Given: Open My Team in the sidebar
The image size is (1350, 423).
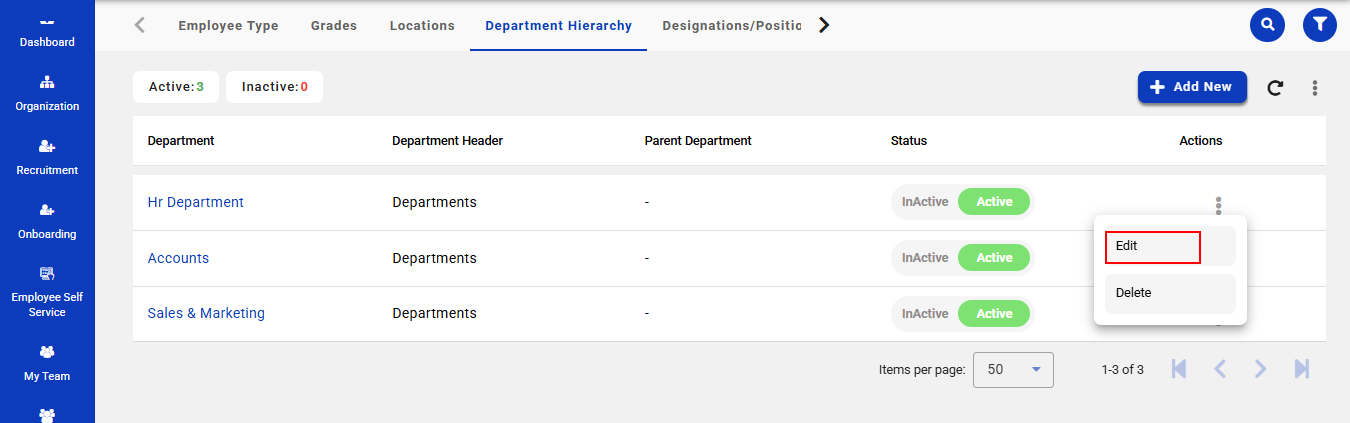Looking at the screenshot, I should [x=47, y=363].
